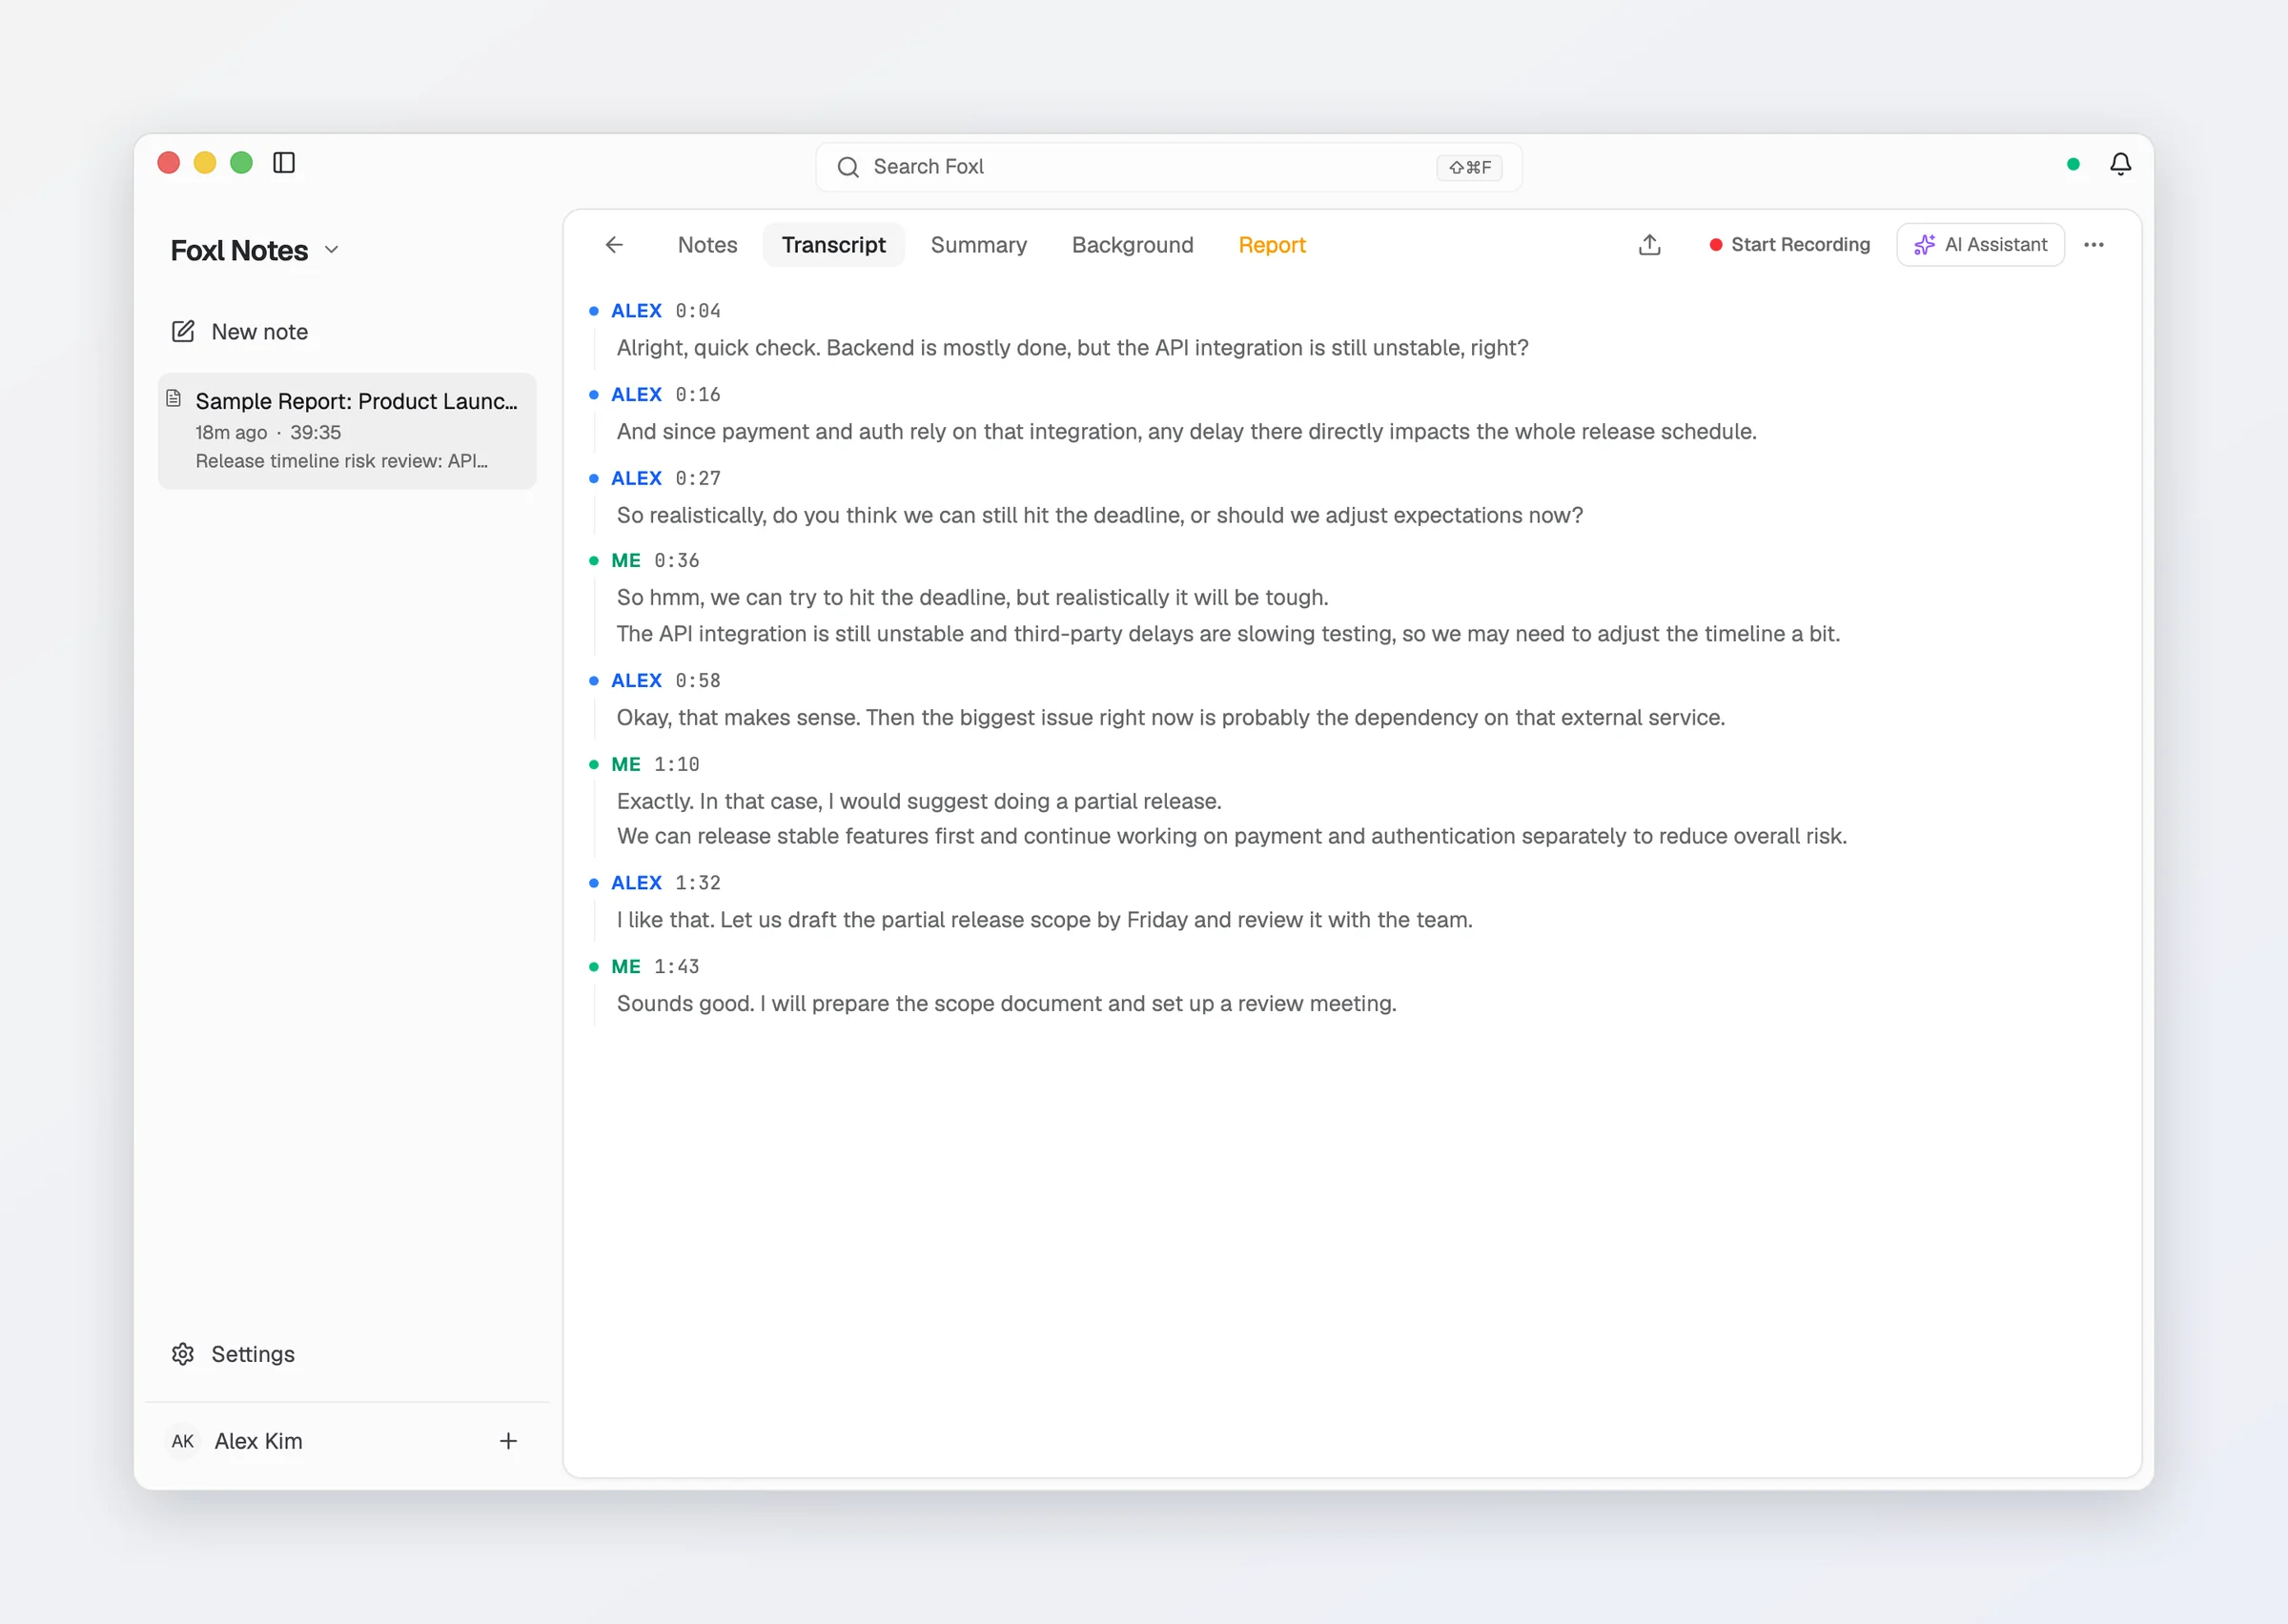Open the Background tab
The width and height of the screenshot is (2288, 1624).
[x=1133, y=245]
